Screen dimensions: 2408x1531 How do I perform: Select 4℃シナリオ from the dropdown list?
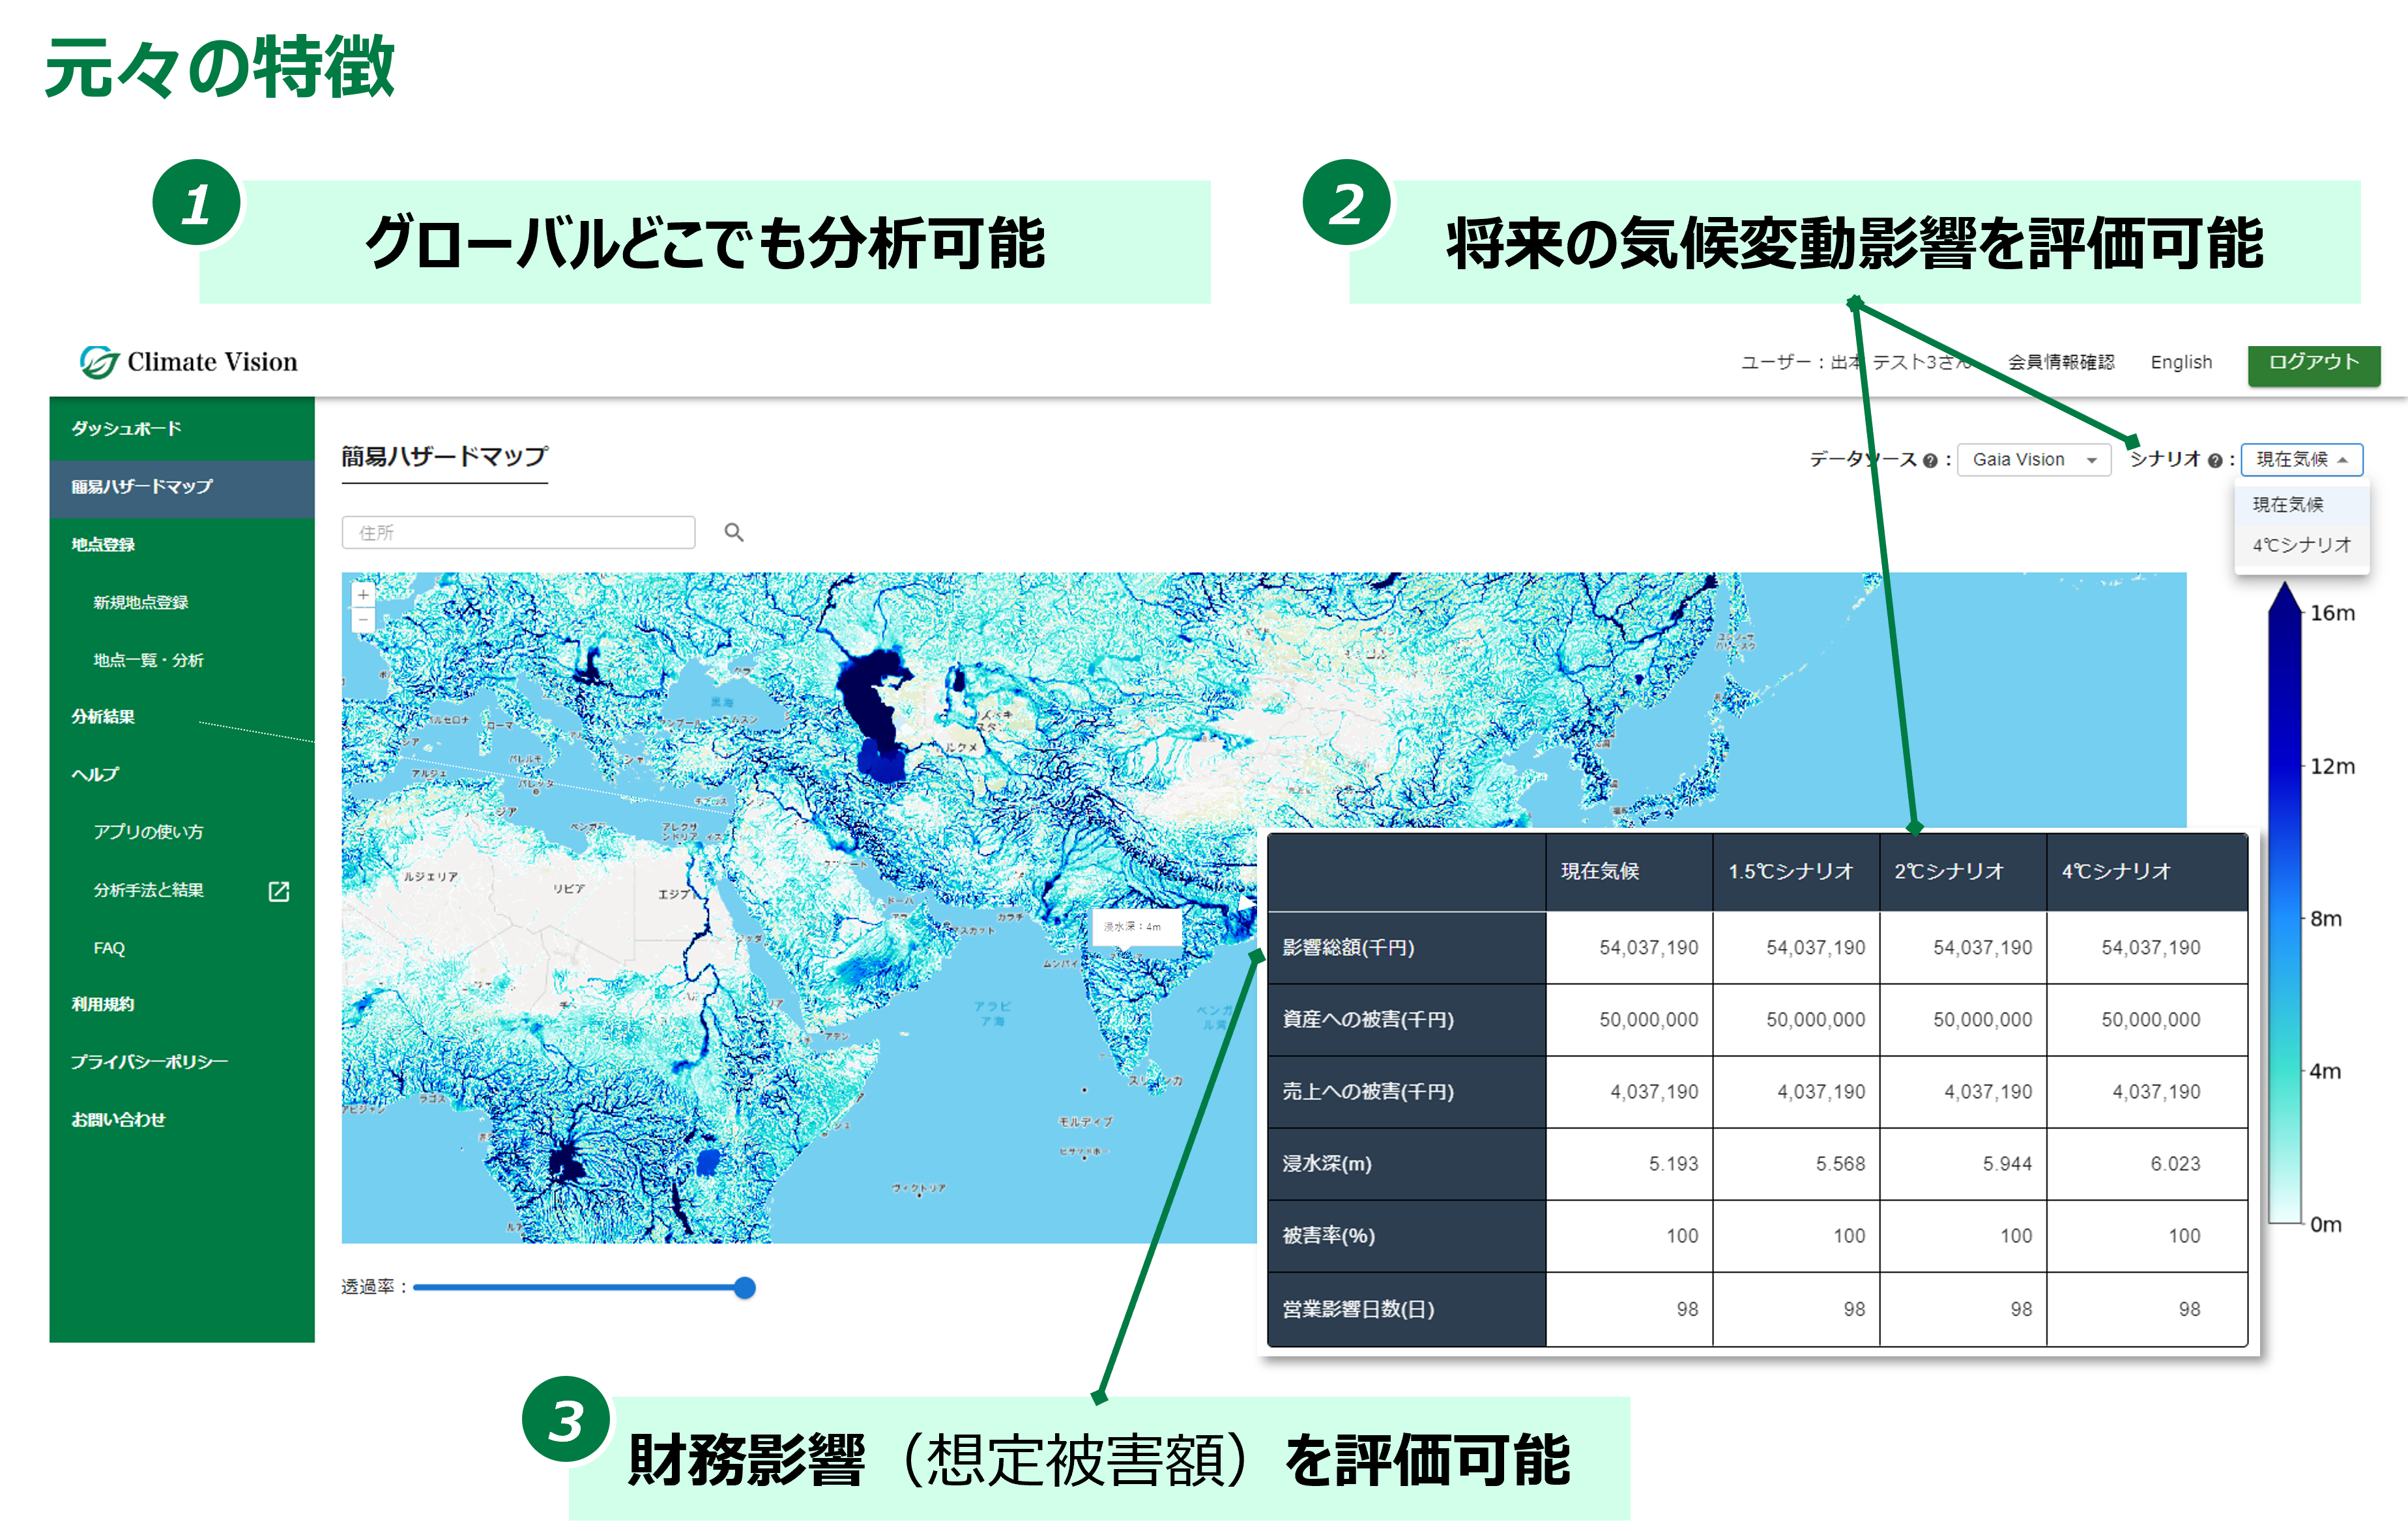tap(2301, 545)
